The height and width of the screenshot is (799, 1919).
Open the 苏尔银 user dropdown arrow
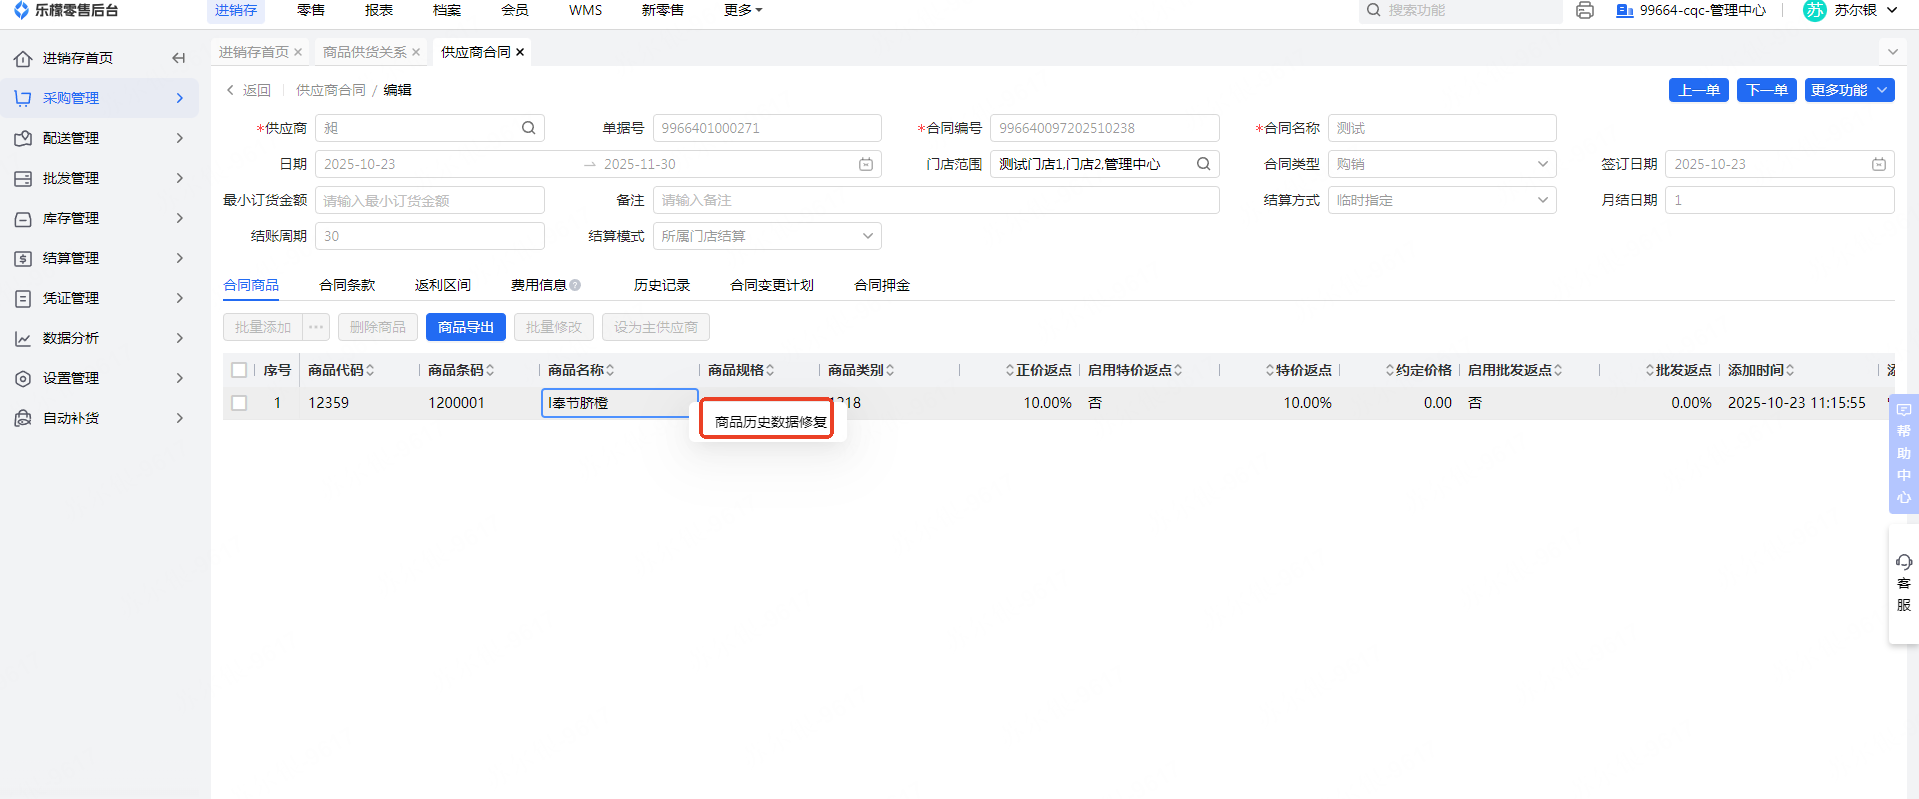point(1892,10)
